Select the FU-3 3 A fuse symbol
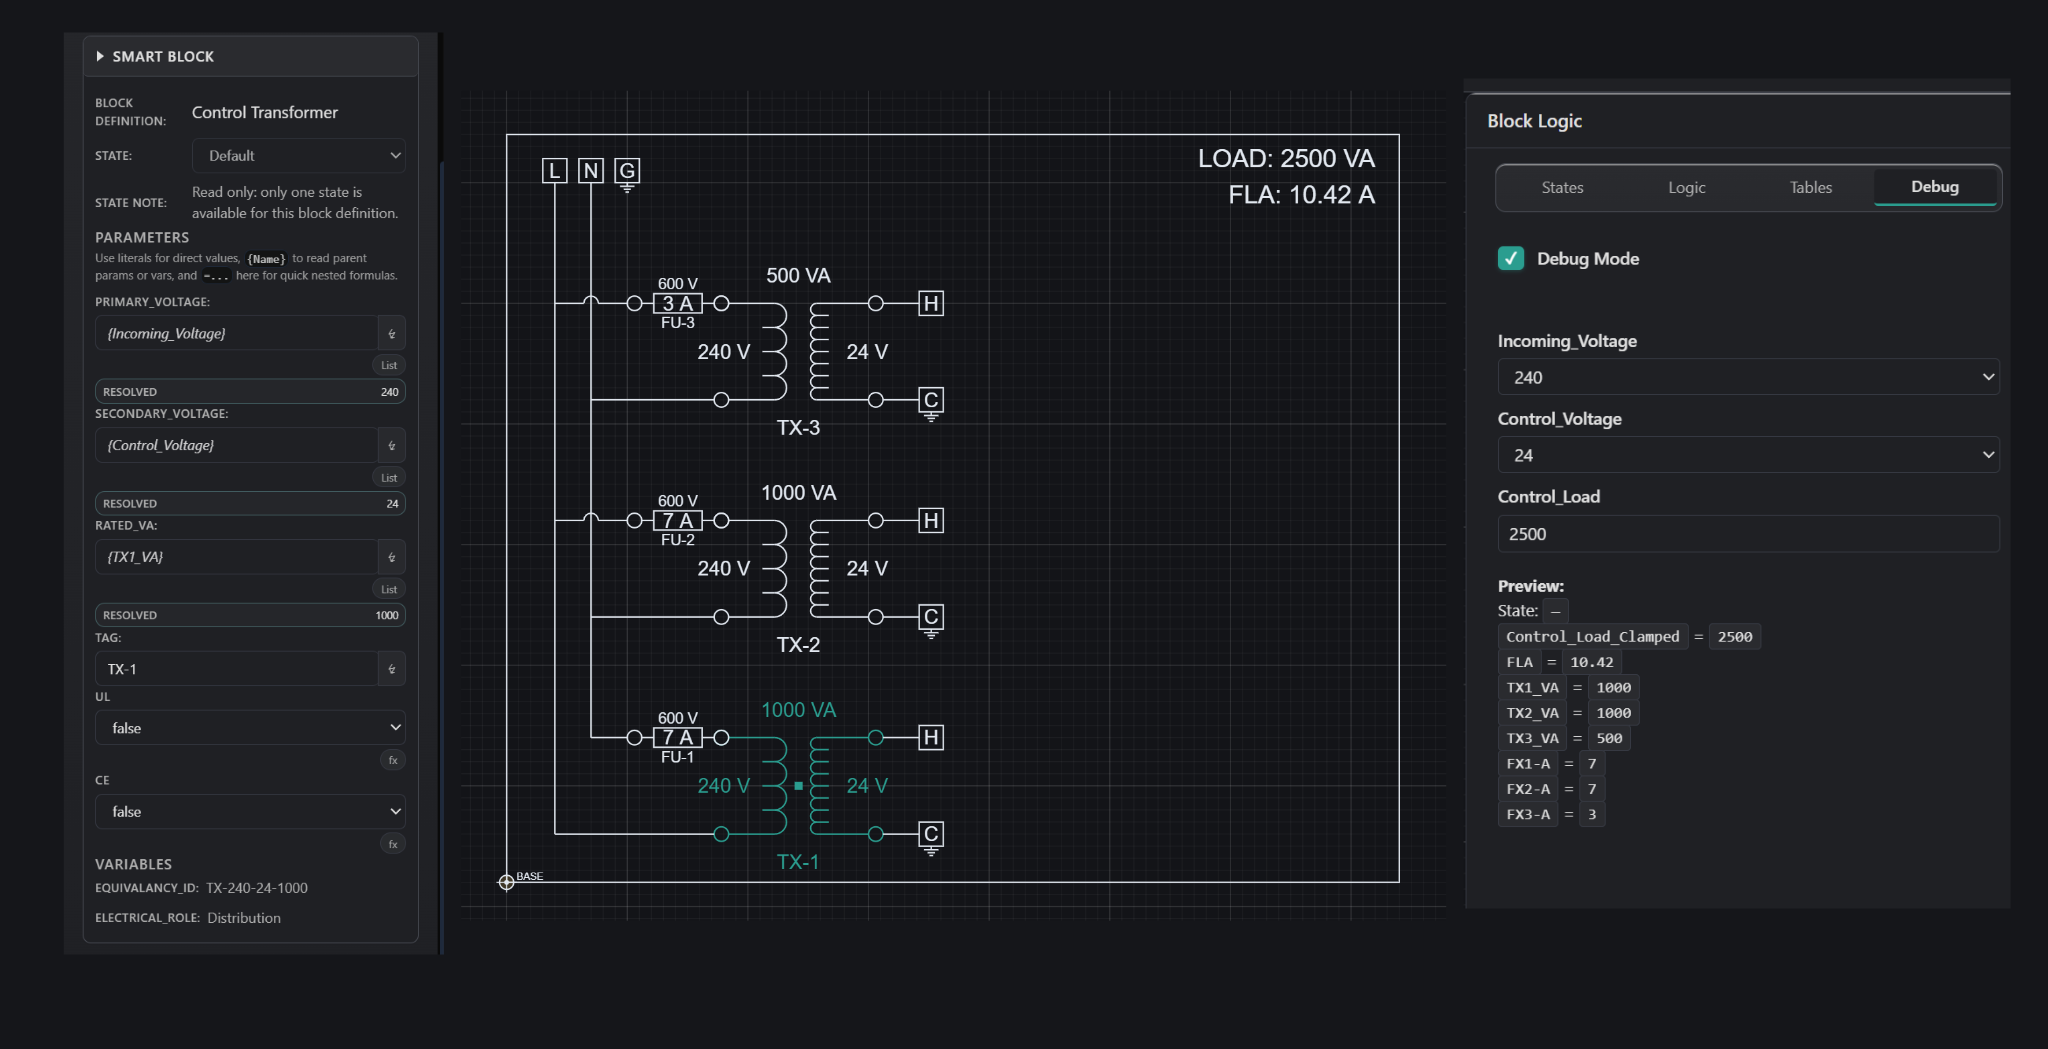The image size is (2048, 1049). 678,303
